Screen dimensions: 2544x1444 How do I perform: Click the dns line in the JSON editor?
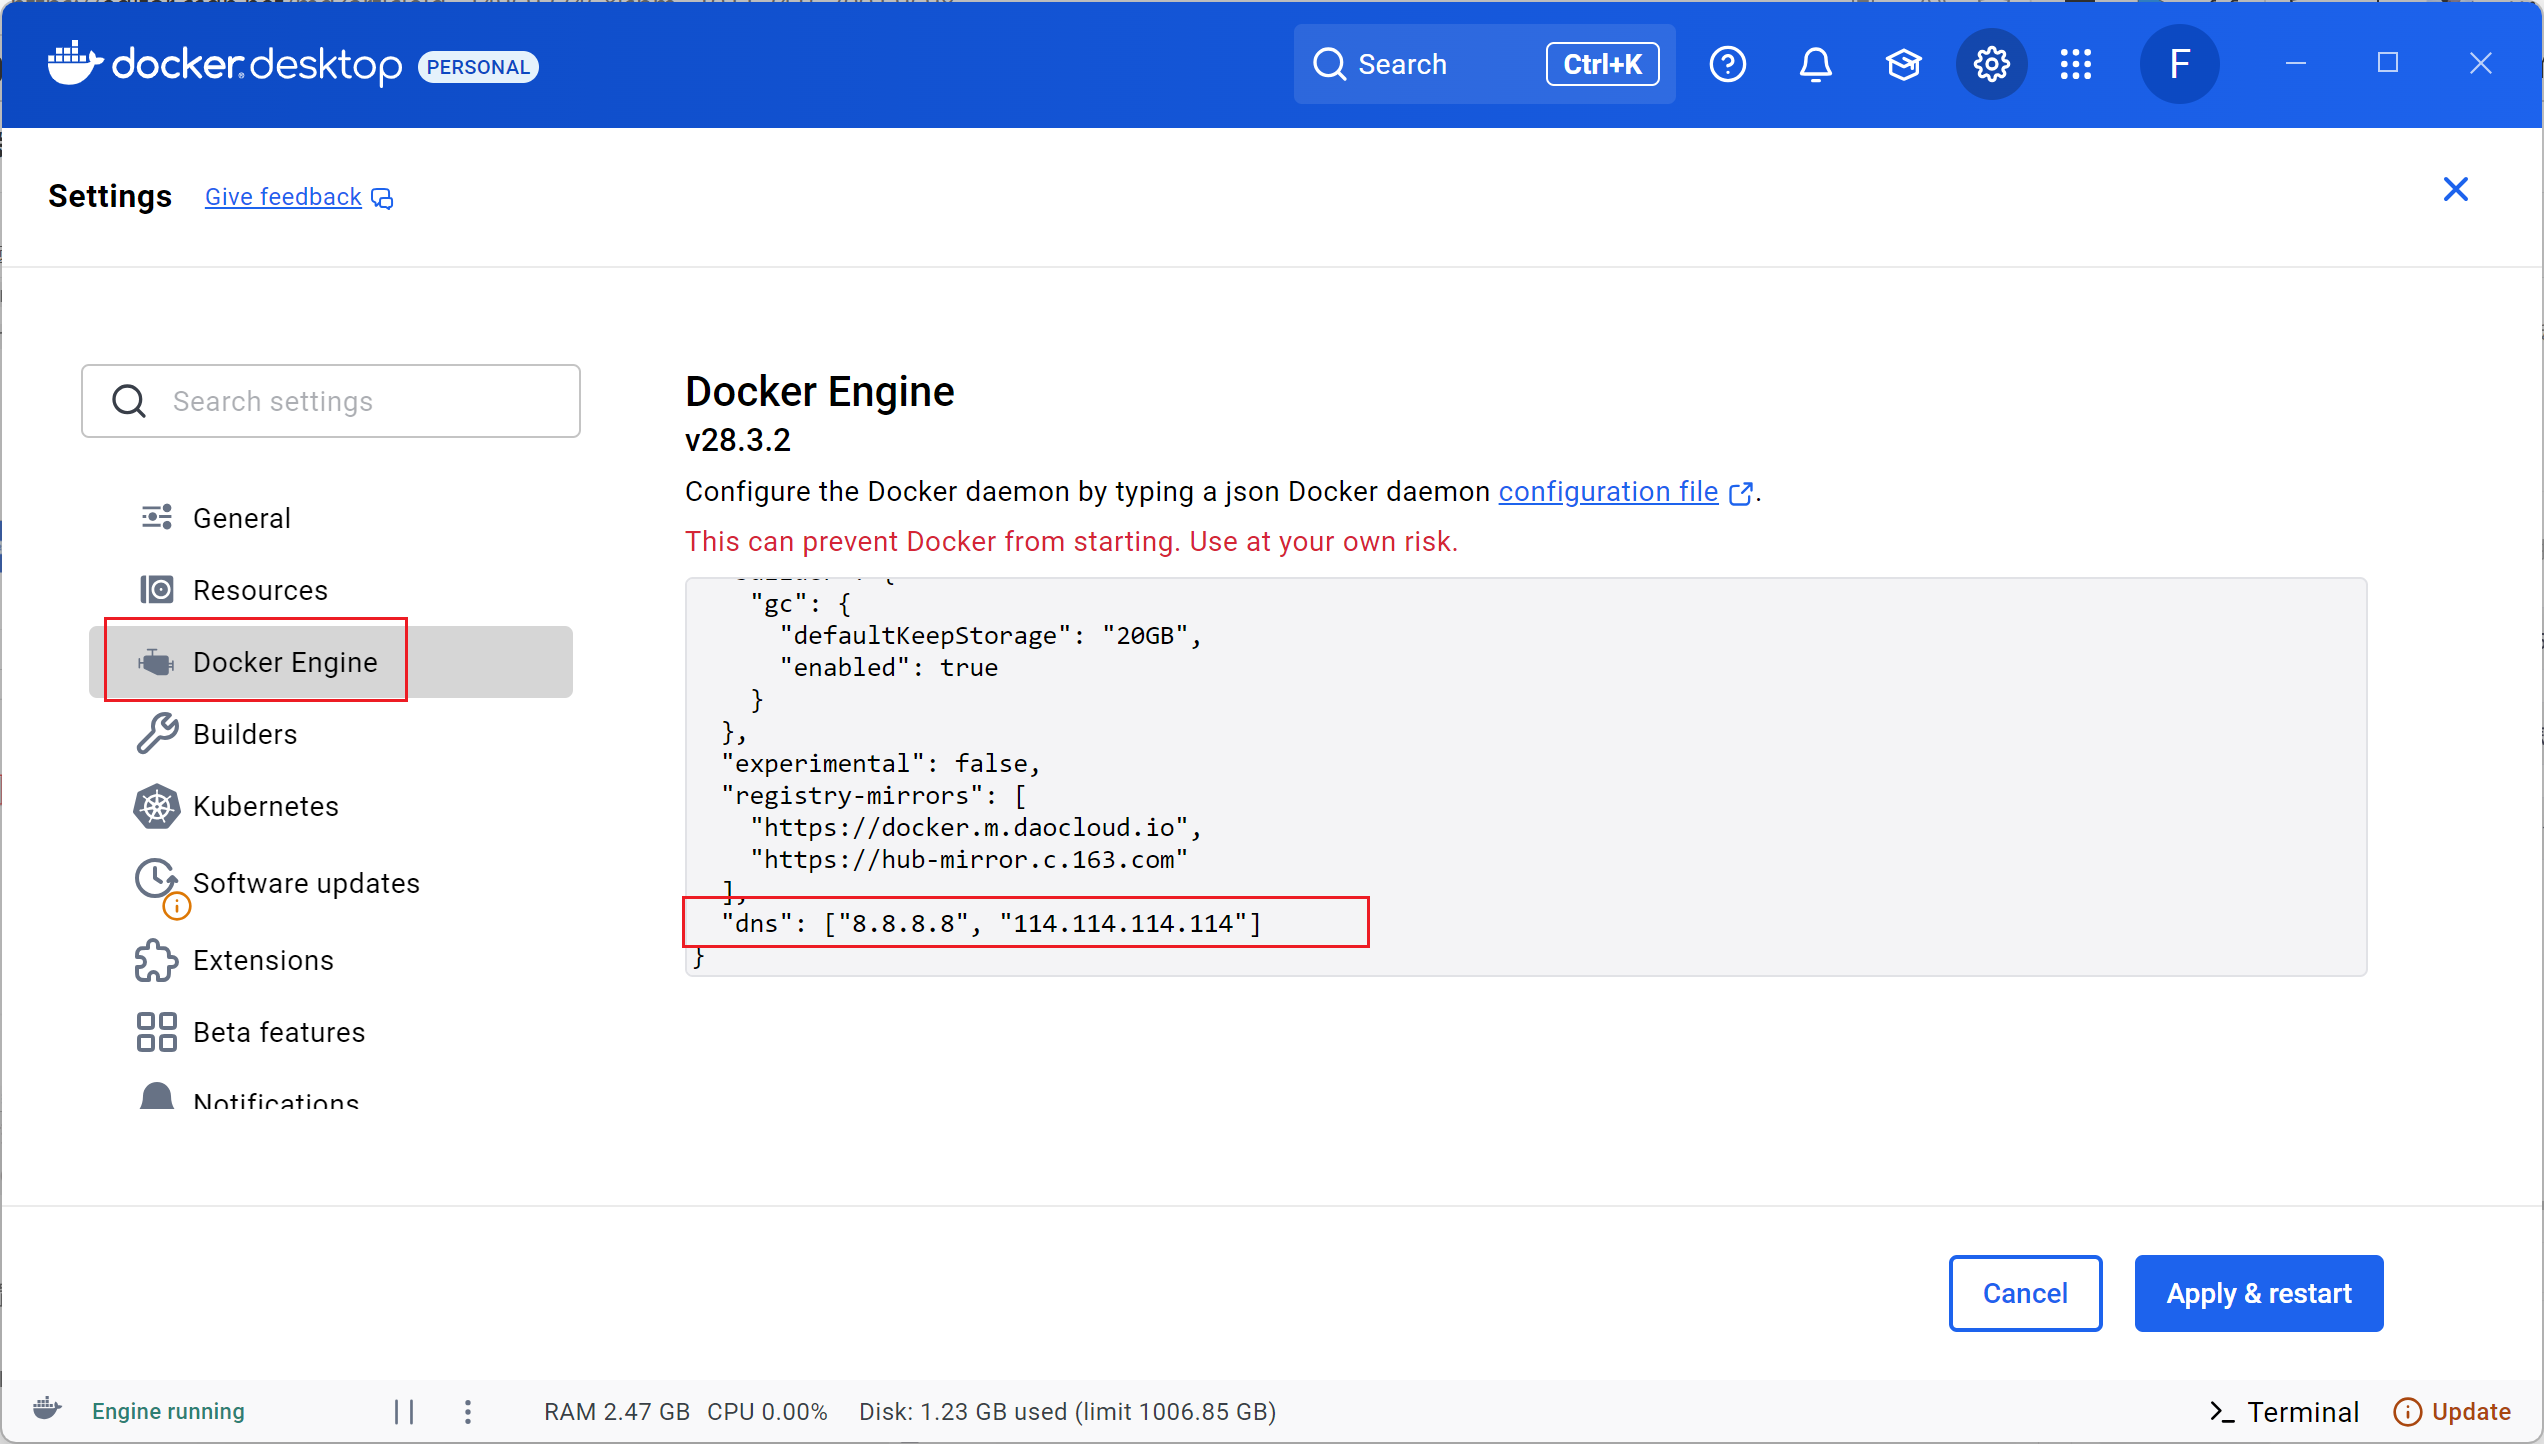click(x=991, y=923)
